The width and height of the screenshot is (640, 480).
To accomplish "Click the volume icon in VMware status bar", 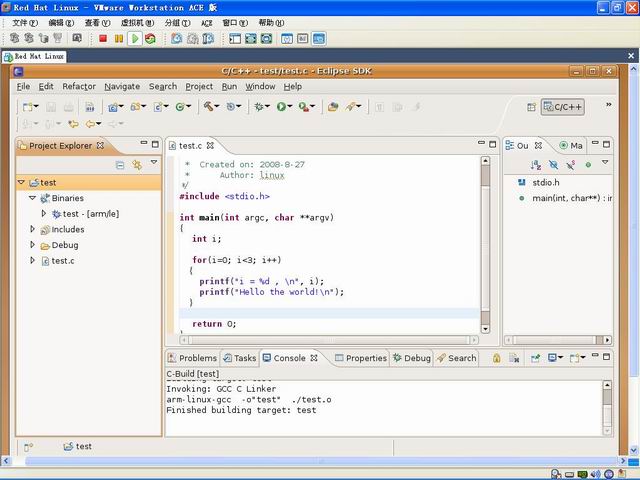I will [596, 474].
